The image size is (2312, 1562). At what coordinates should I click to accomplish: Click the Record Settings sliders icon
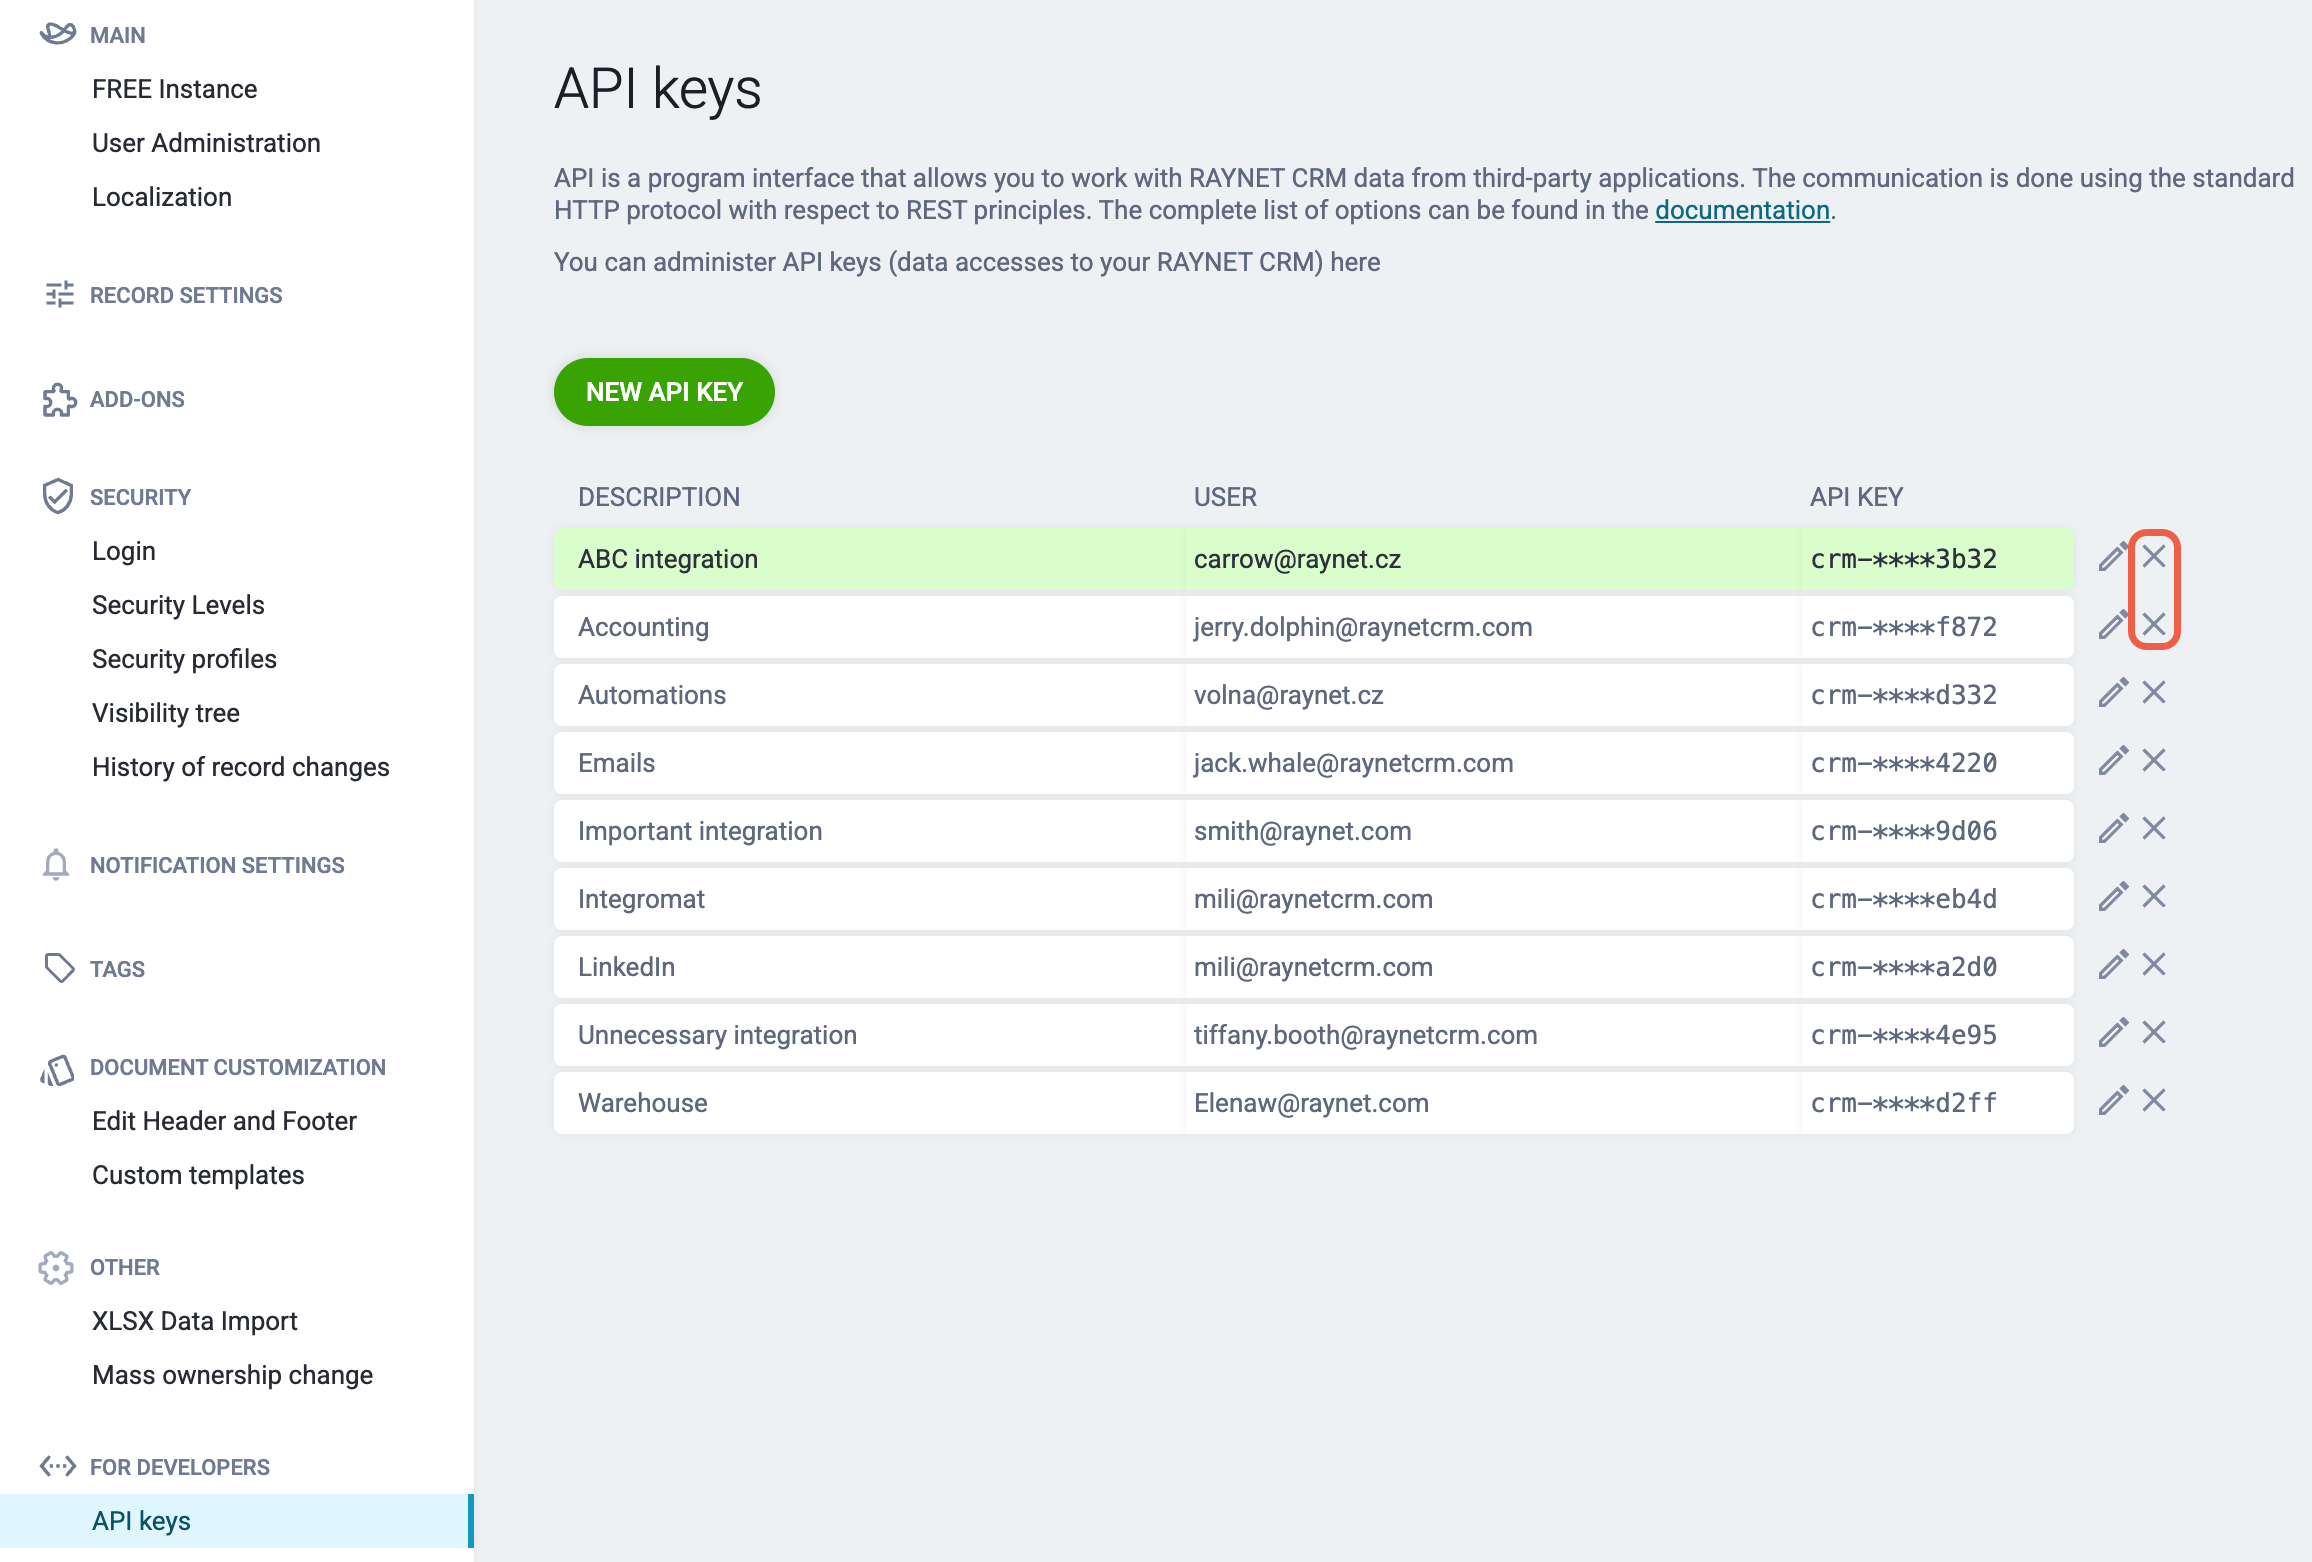[59, 294]
